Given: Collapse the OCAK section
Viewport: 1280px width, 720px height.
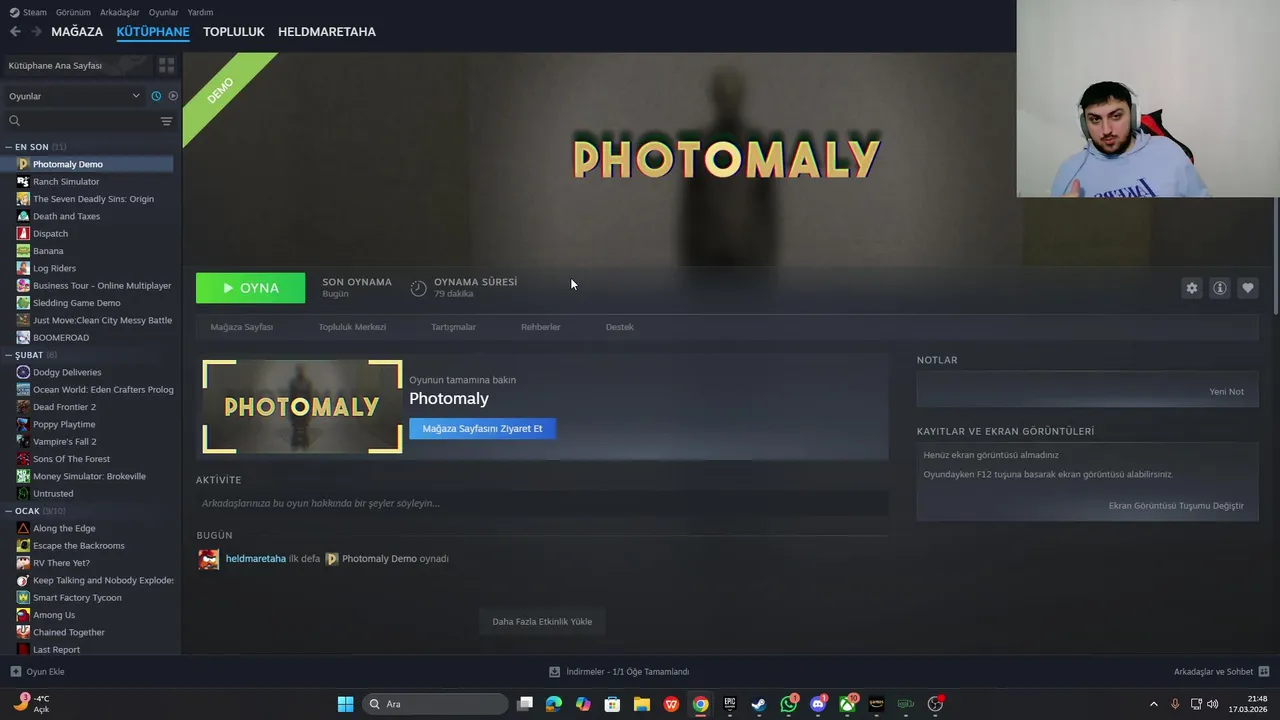Looking at the screenshot, I should click(8, 511).
